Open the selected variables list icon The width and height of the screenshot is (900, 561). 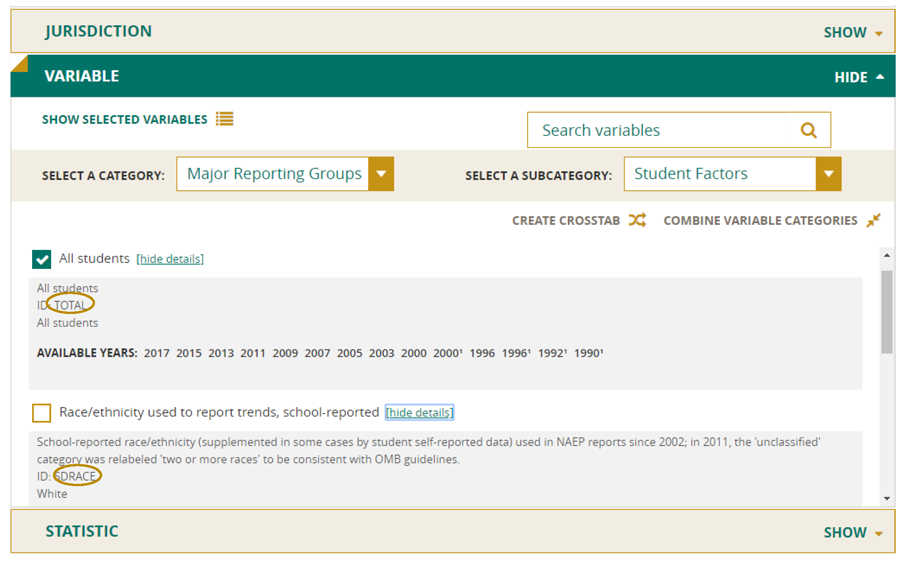(224, 119)
